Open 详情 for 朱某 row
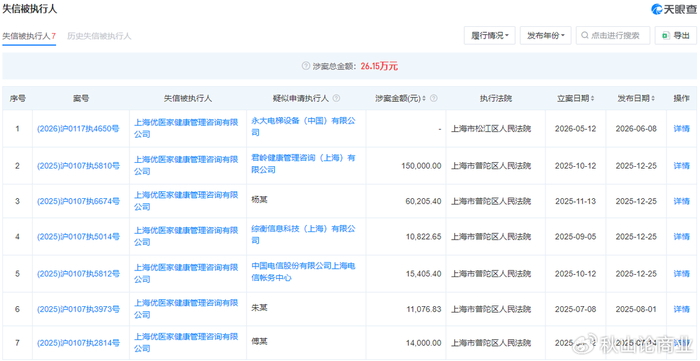The width and height of the screenshot is (700, 361). pyautogui.click(x=681, y=309)
